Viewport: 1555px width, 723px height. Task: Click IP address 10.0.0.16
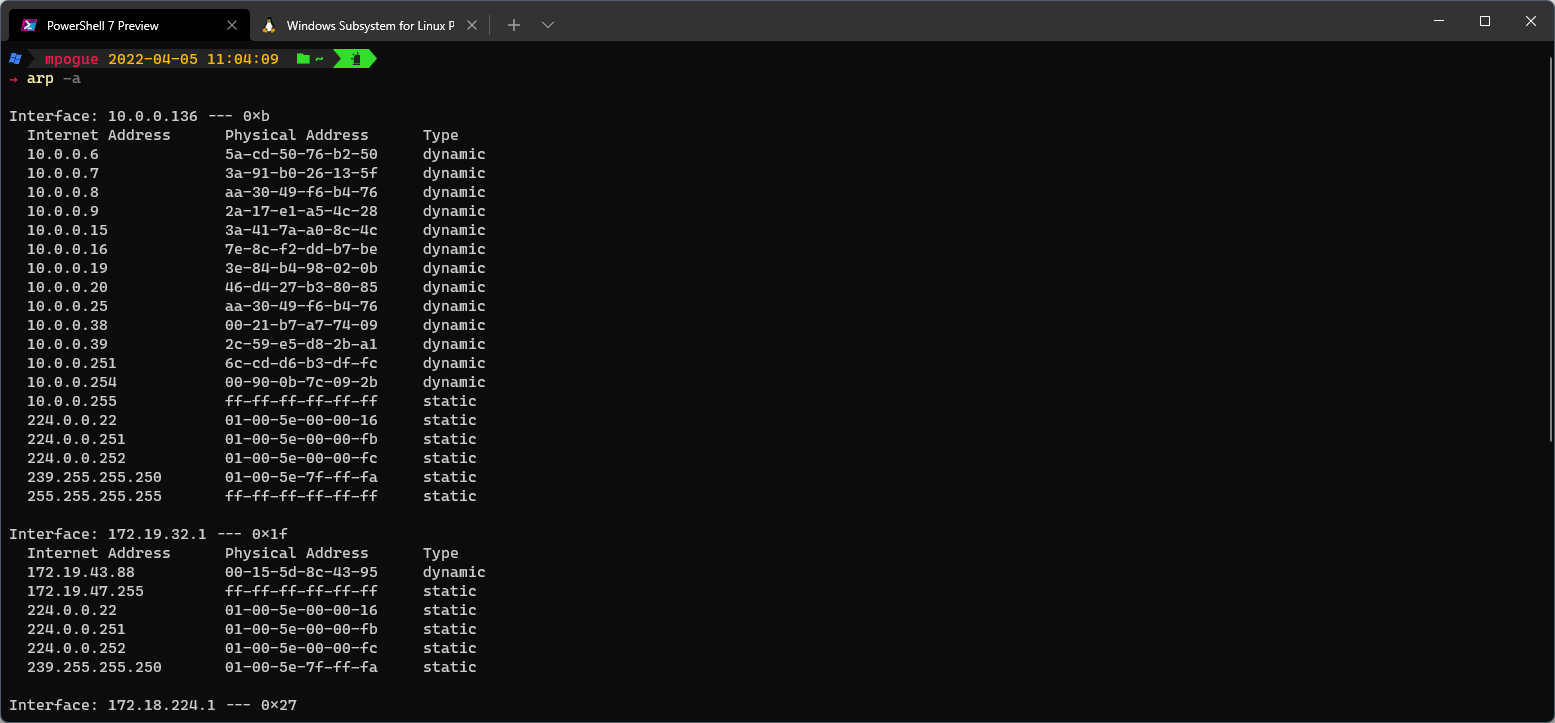pos(67,249)
